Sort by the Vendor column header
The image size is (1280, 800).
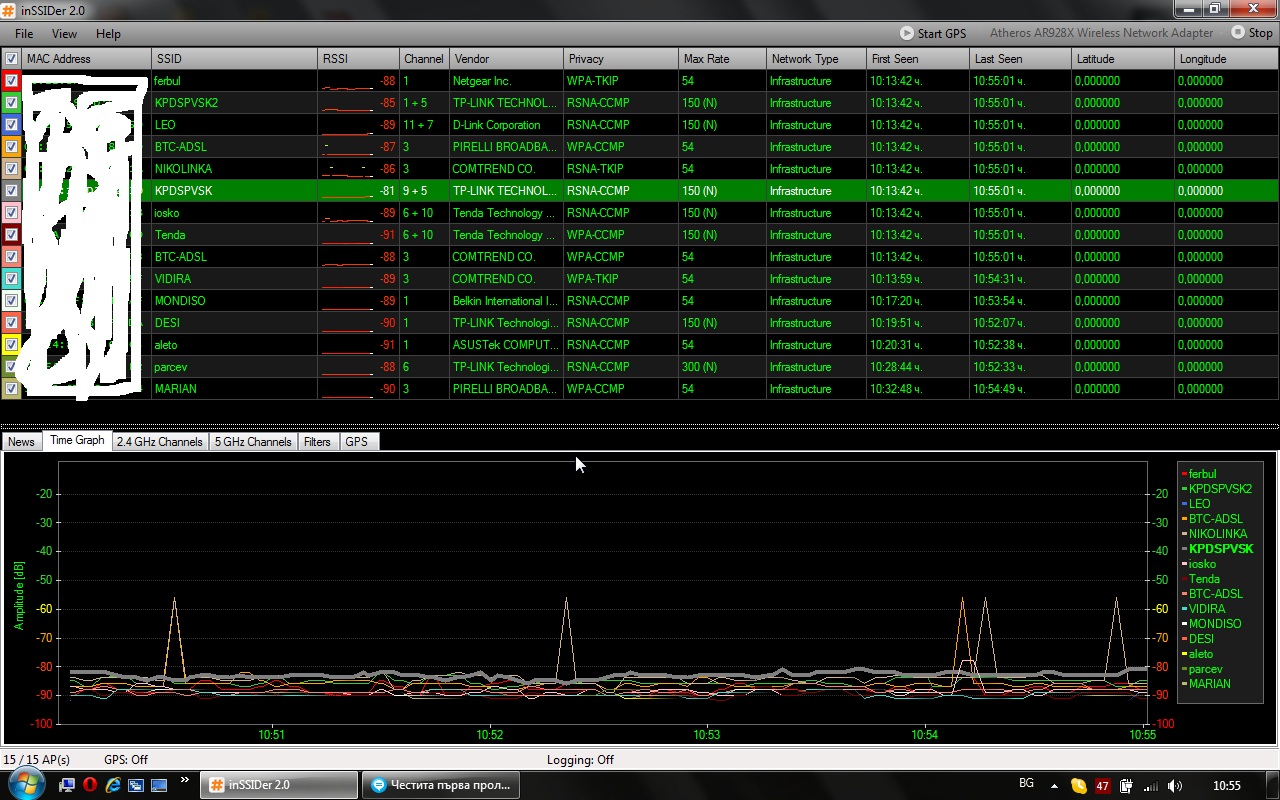506,59
